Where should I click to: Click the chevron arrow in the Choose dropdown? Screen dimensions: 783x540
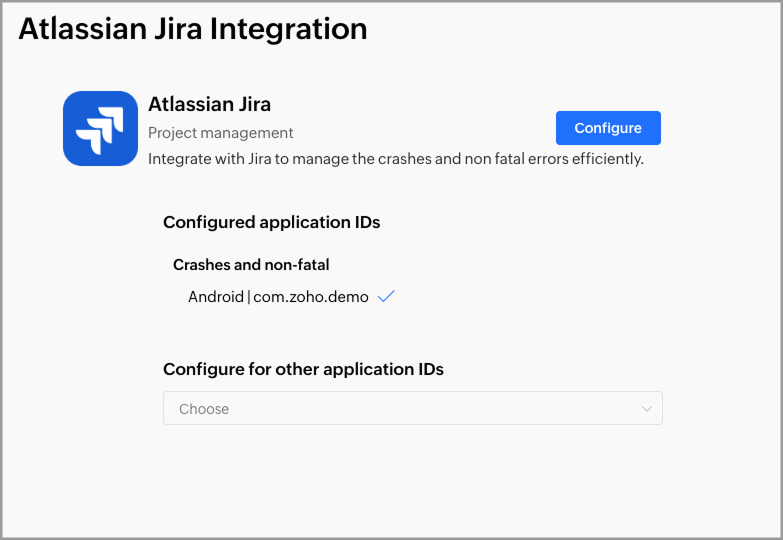point(647,409)
